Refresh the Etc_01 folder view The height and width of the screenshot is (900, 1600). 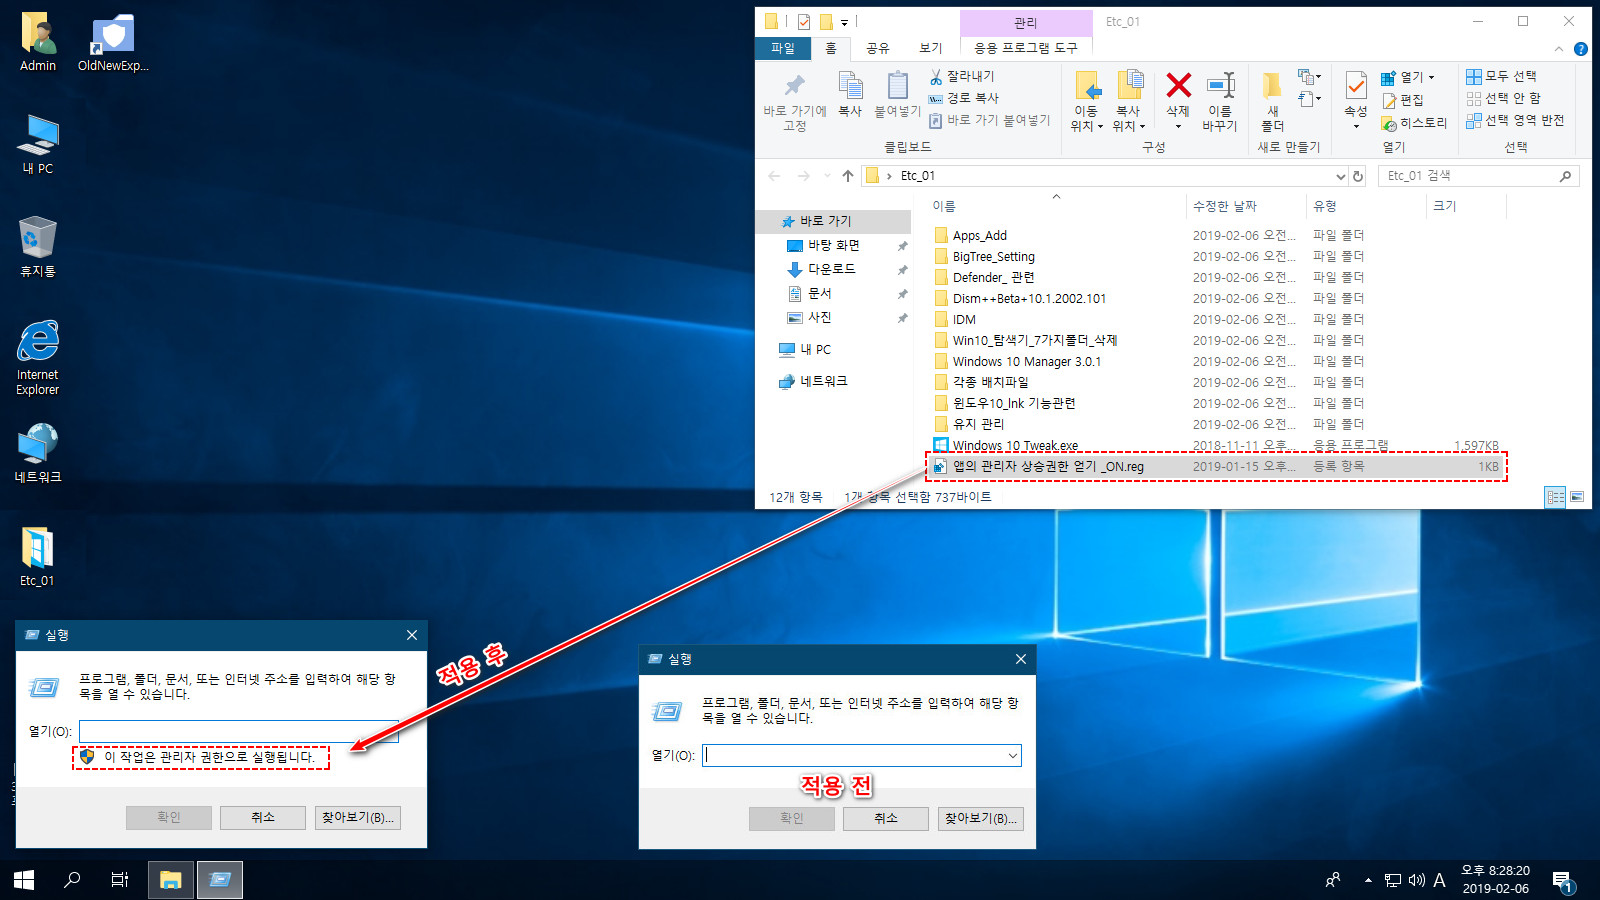1358,176
